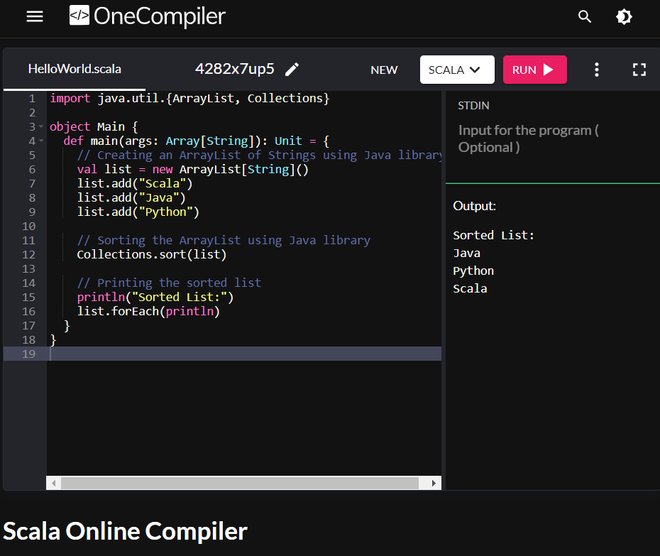
Task: Collapse the def main fold arrow on line 4
Action: [41, 141]
